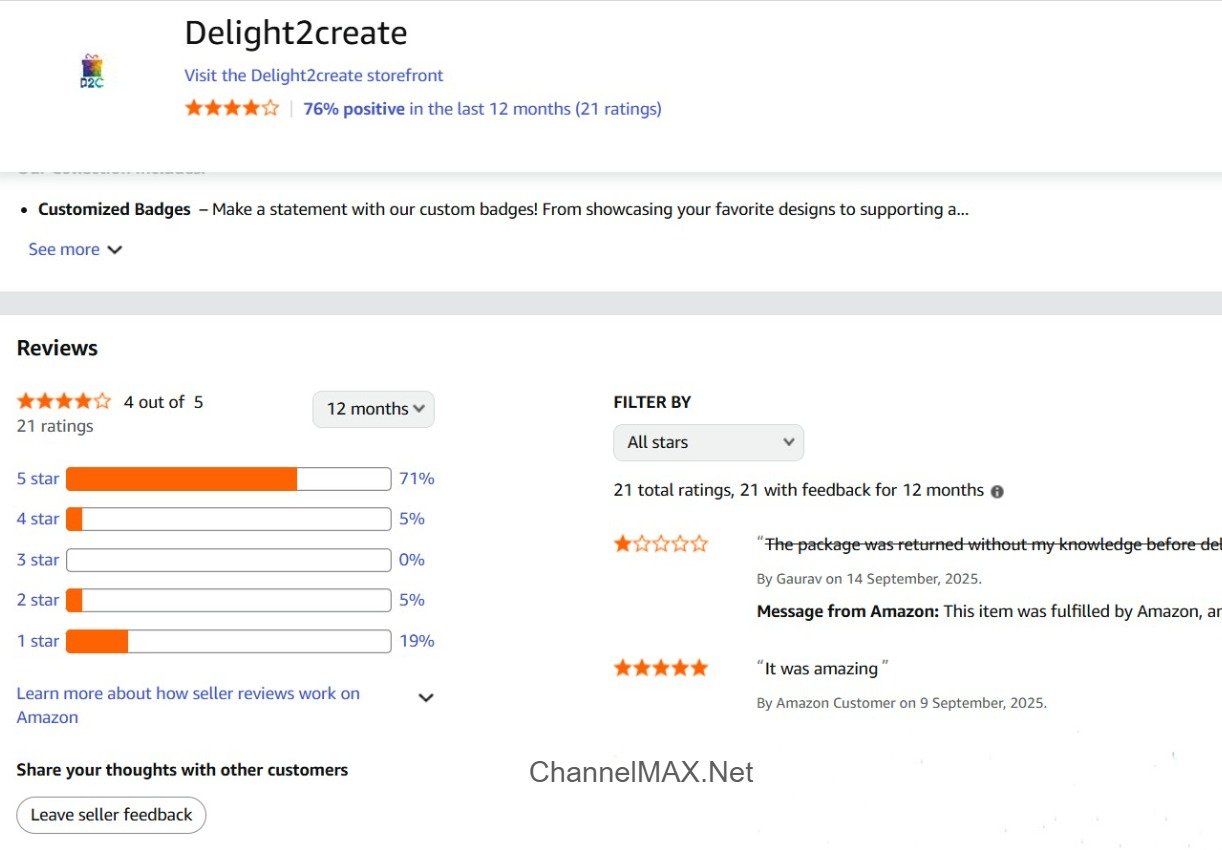Select the "5 star" filter link
Image resolution: width=1222 pixels, height=850 pixels.
[37, 478]
